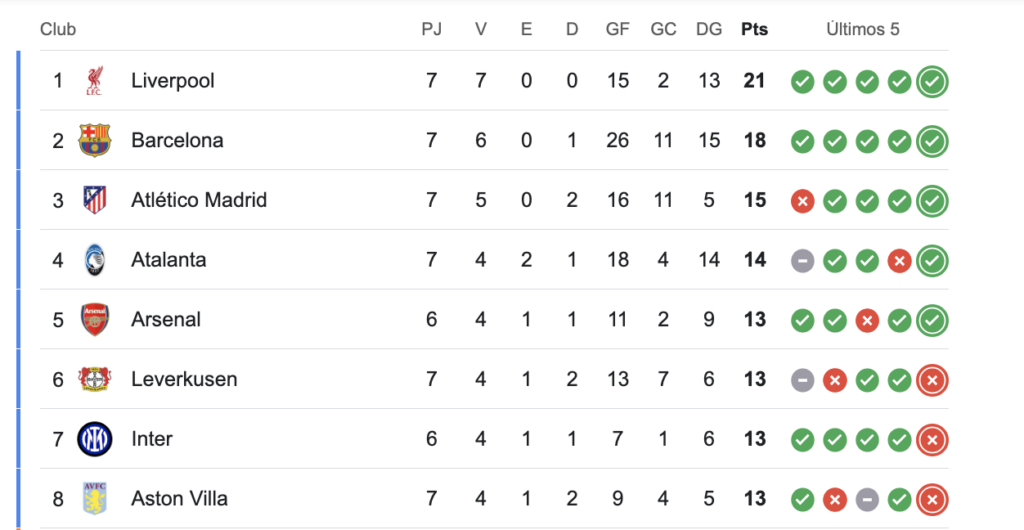Open the Barcelona team name link
The height and width of the screenshot is (530, 1024).
[177, 140]
